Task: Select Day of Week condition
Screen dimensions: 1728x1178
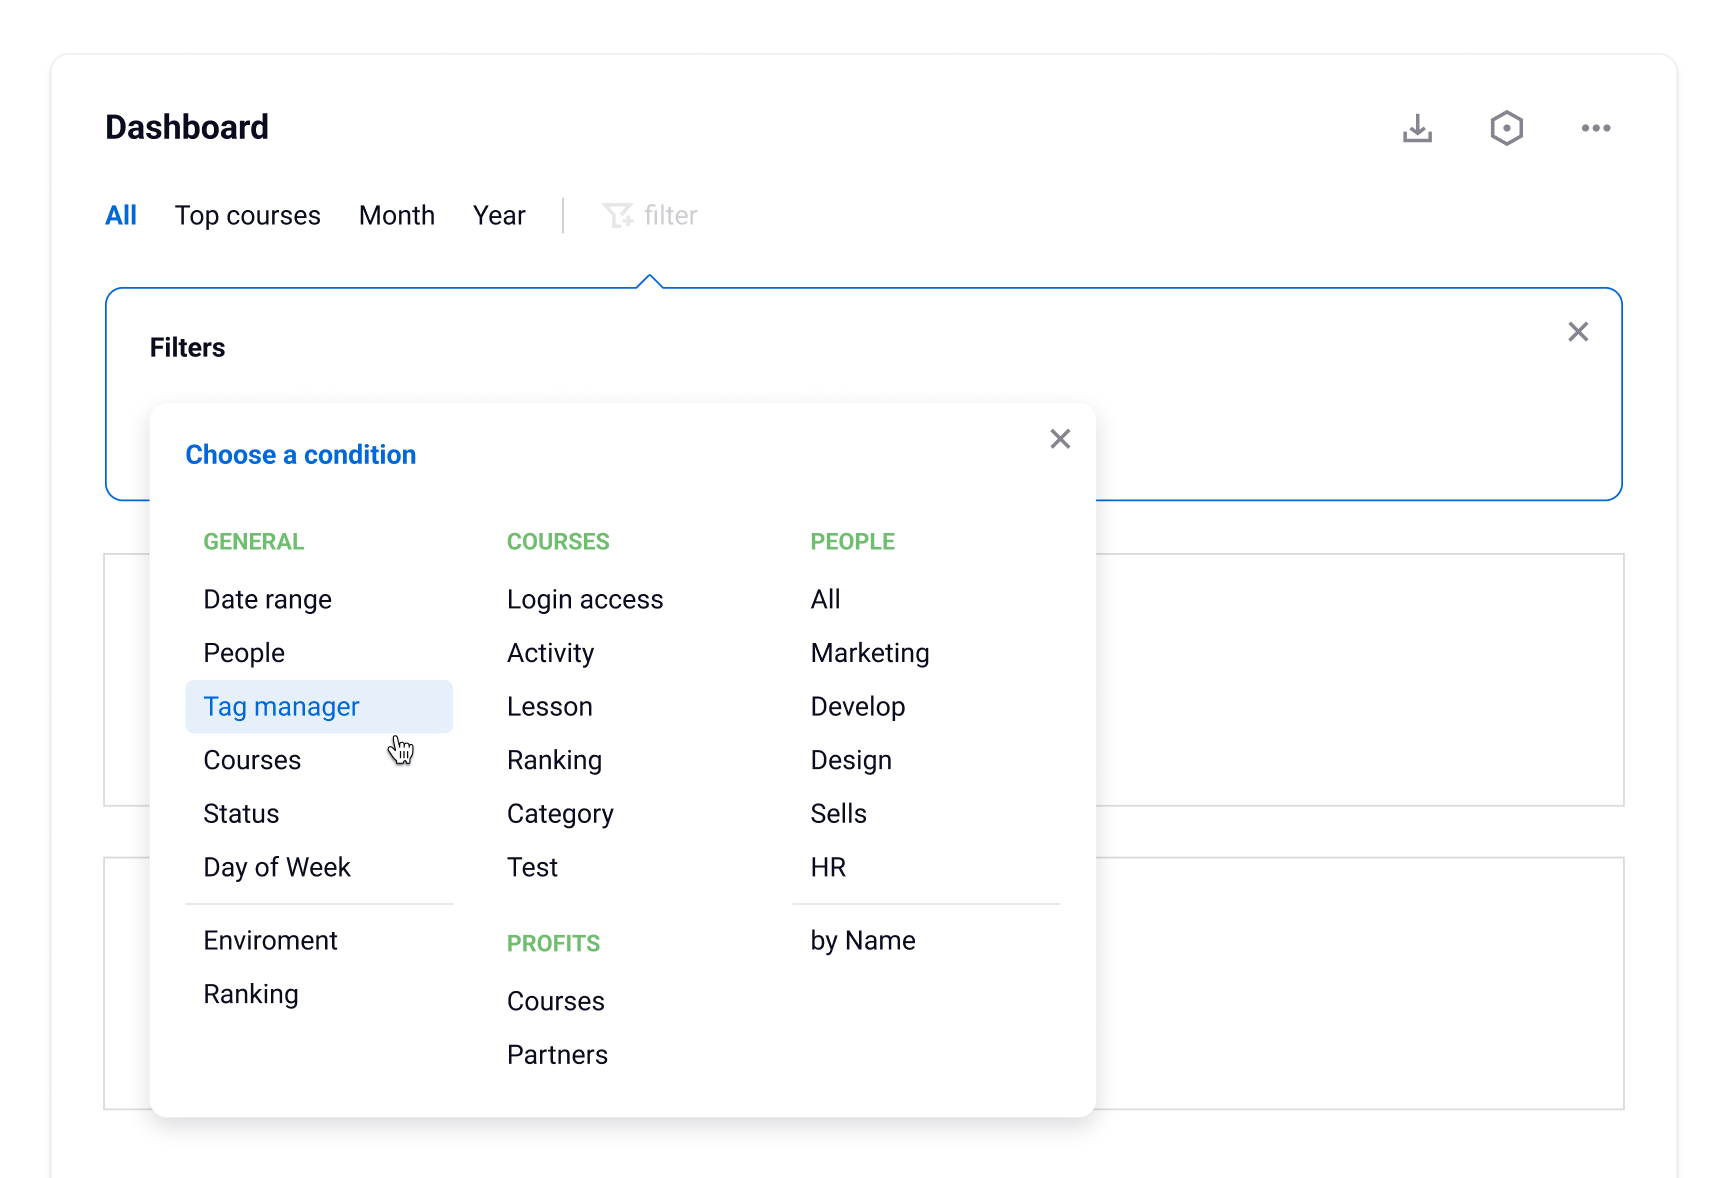Action: coord(277,867)
